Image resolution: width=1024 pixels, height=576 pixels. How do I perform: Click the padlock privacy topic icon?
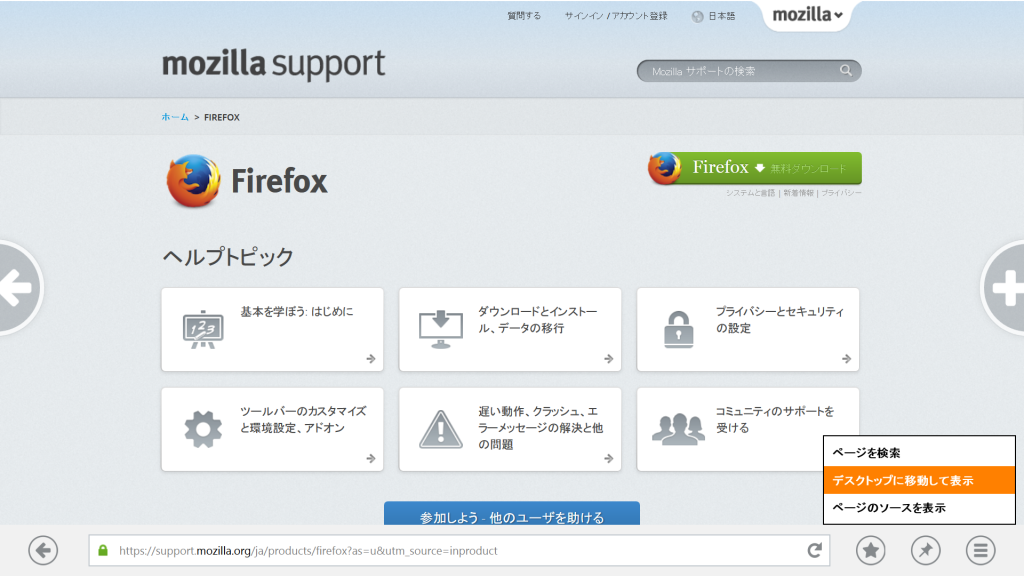coord(679,329)
